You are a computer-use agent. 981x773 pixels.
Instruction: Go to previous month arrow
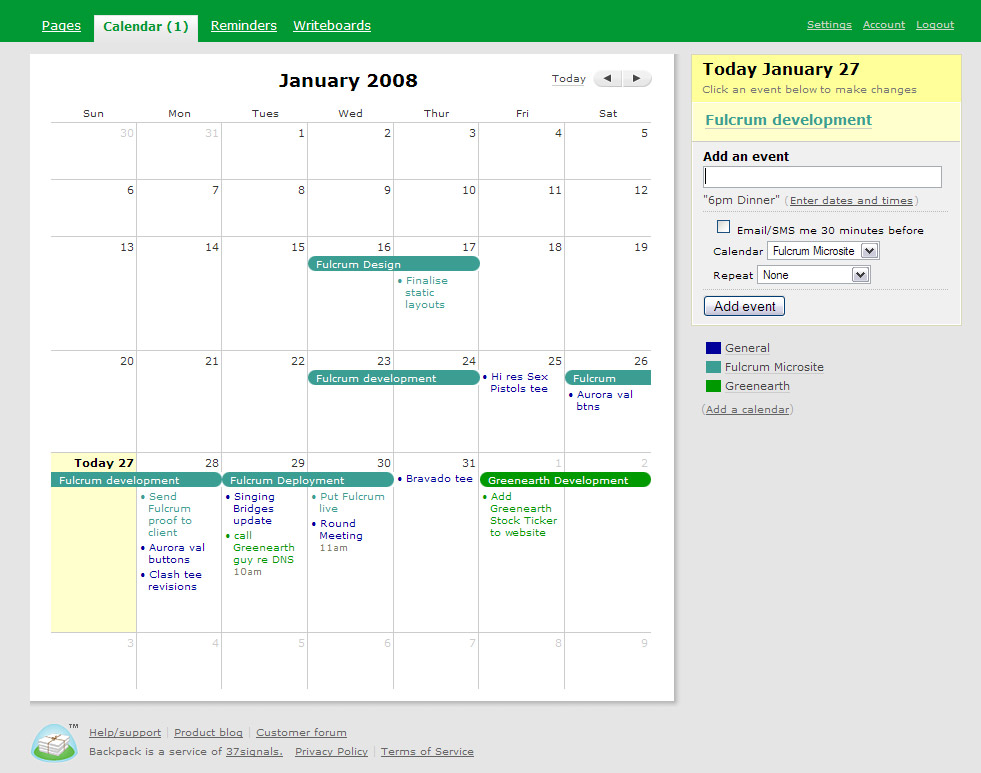[x=607, y=79]
